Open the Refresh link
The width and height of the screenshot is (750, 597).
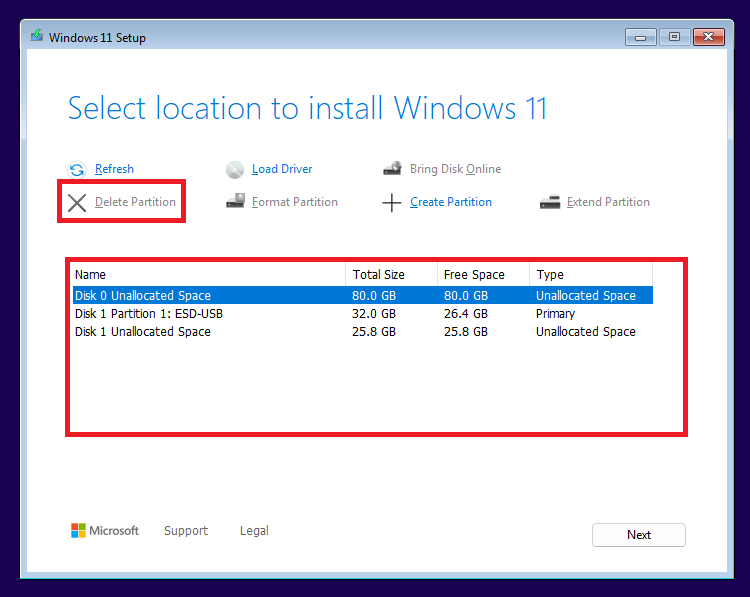click(x=114, y=169)
